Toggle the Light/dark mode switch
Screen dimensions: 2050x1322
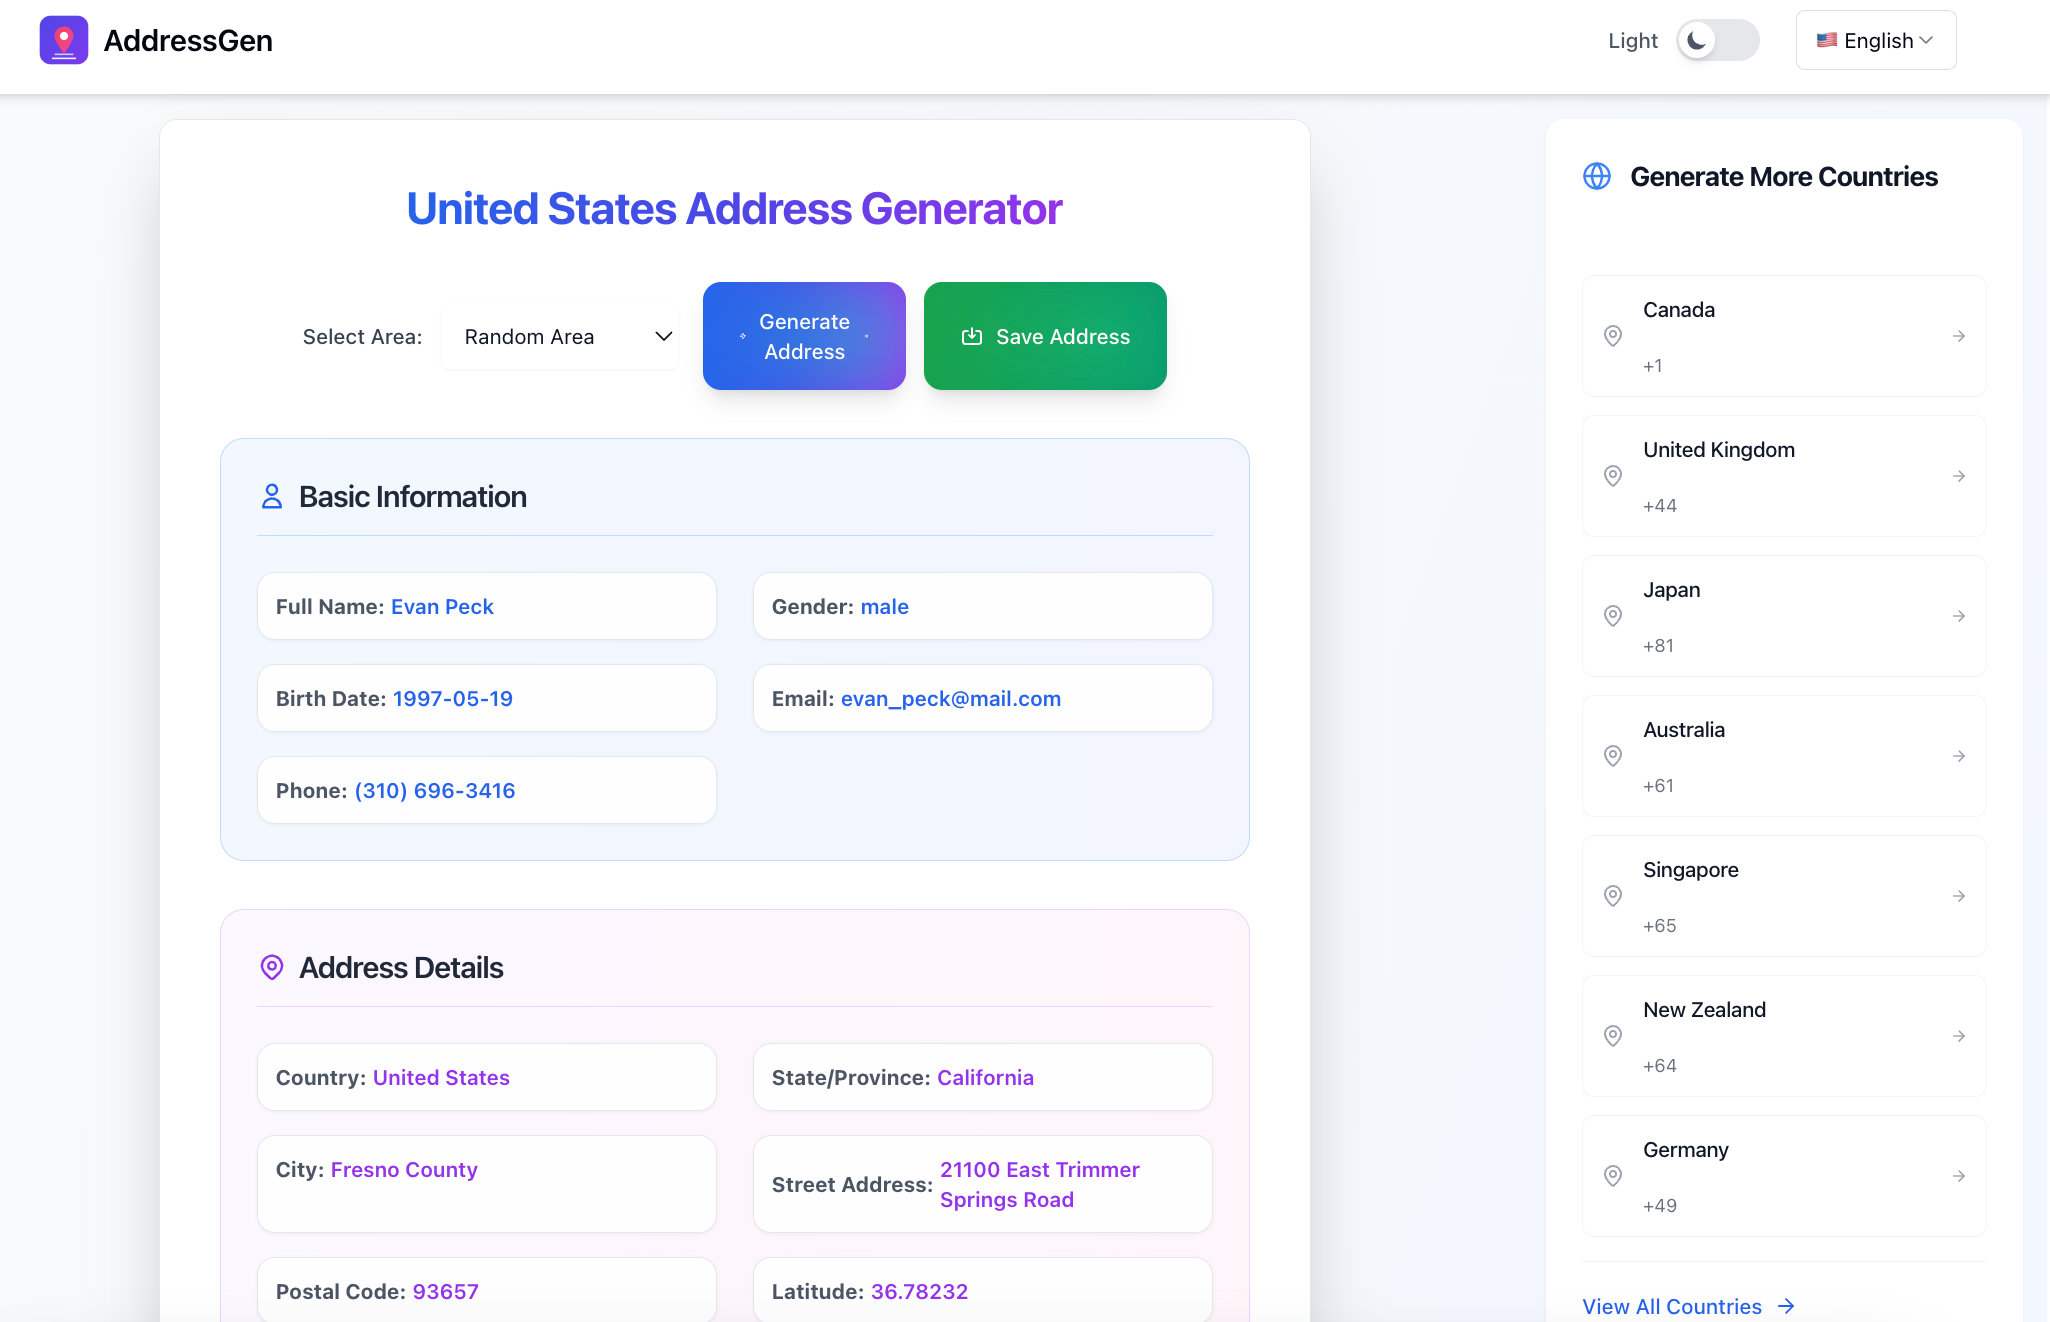tap(1717, 40)
